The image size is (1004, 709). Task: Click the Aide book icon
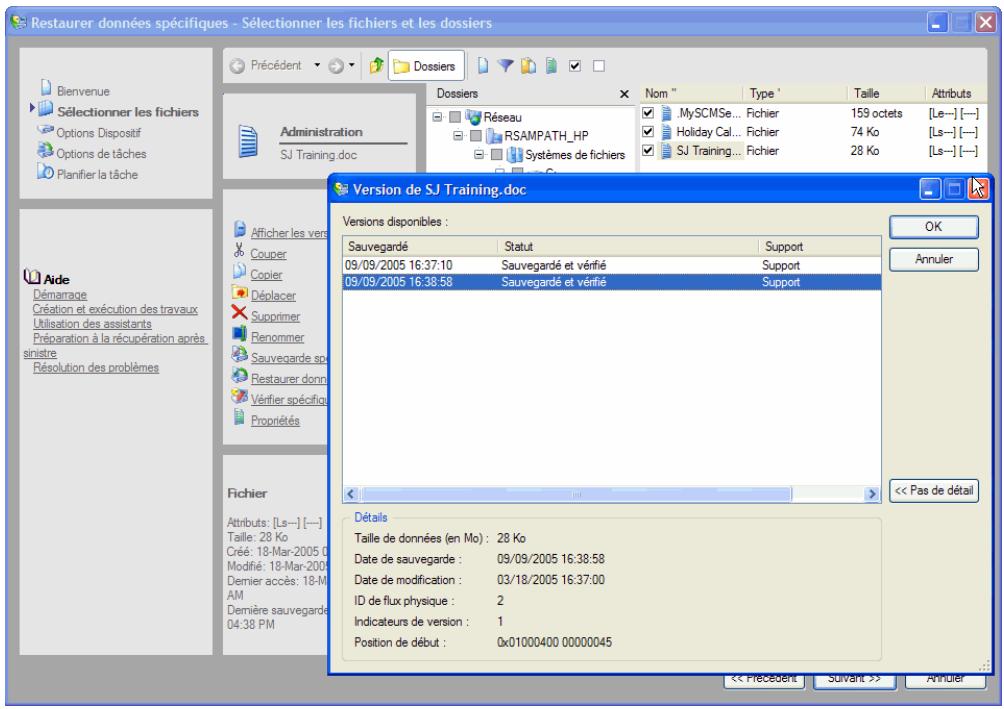click(31, 277)
